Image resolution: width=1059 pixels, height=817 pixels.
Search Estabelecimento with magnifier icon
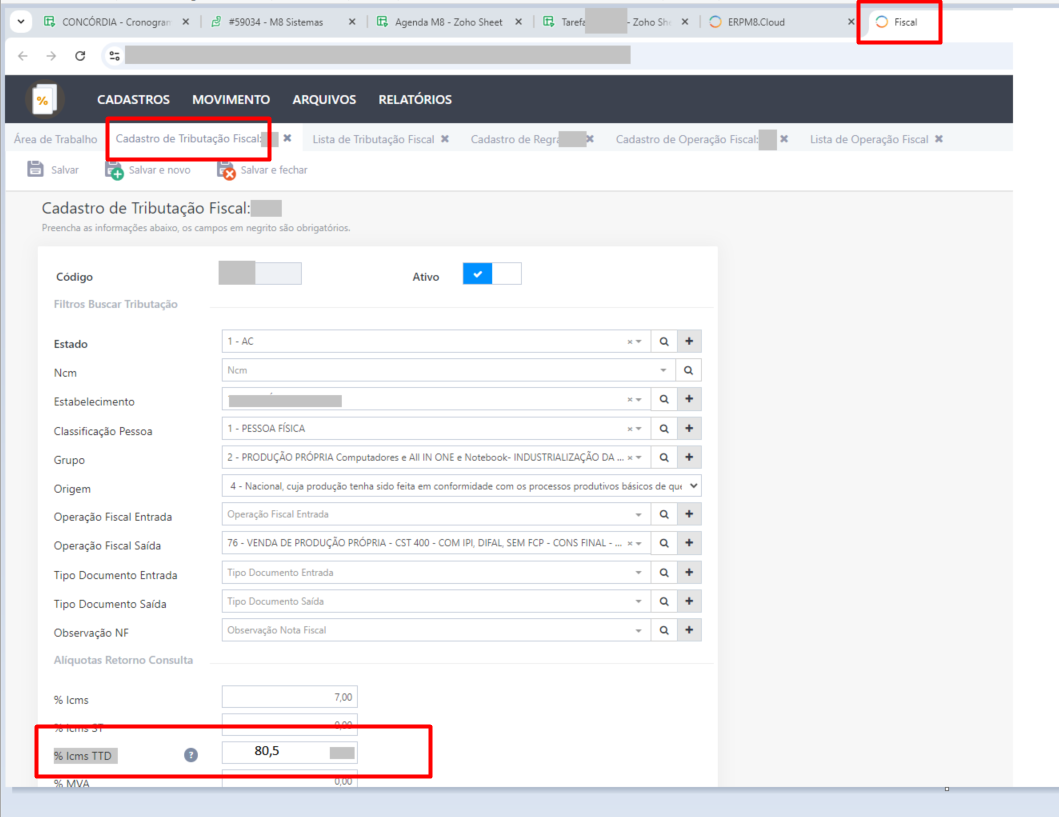point(664,399)
